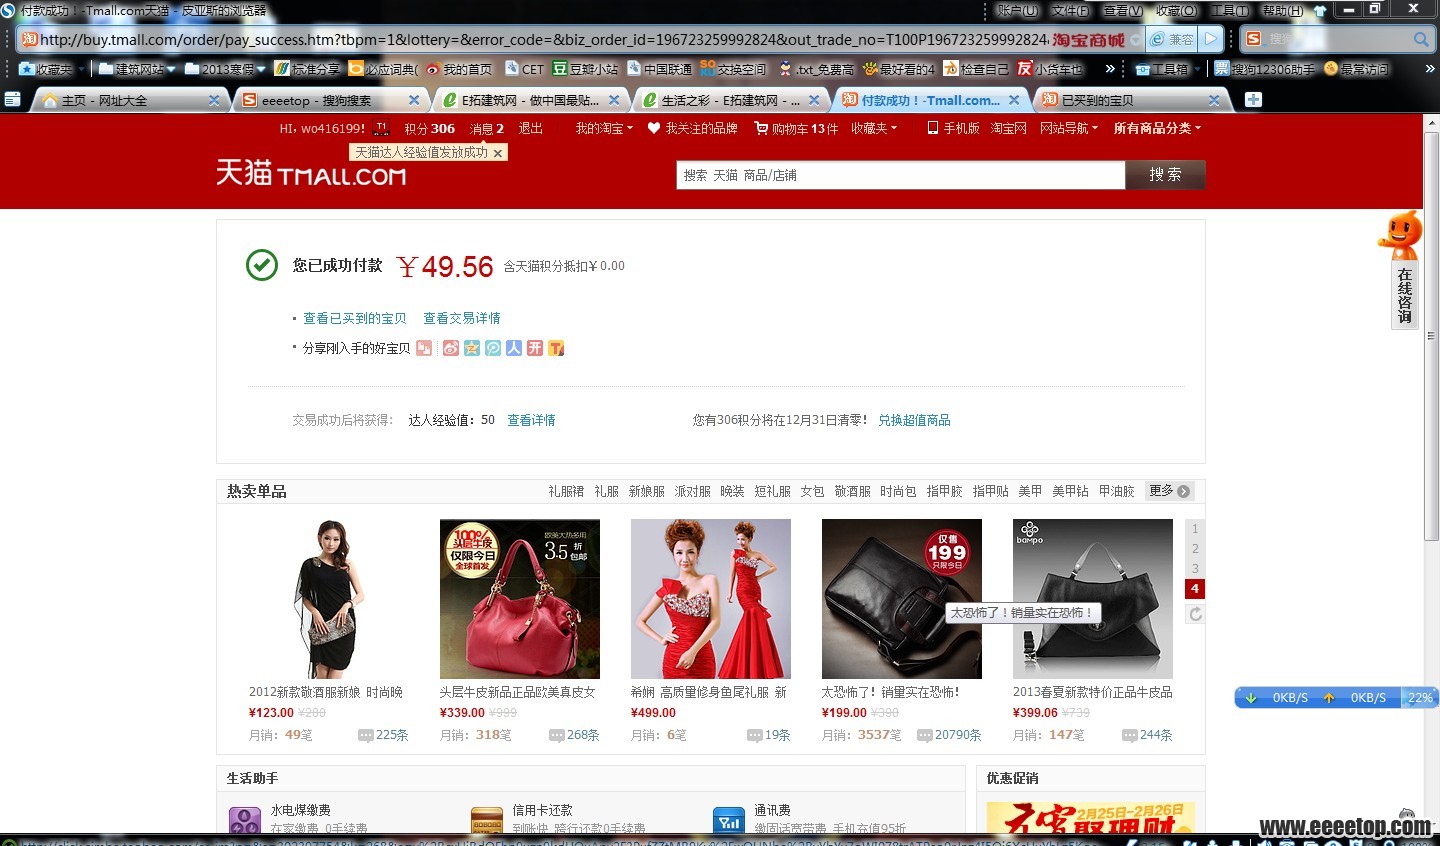Toggle 兼容 compatibility mode button
Image resolution: width=1440 pixels, height=846 pixels.
[x=1171, y=39]
